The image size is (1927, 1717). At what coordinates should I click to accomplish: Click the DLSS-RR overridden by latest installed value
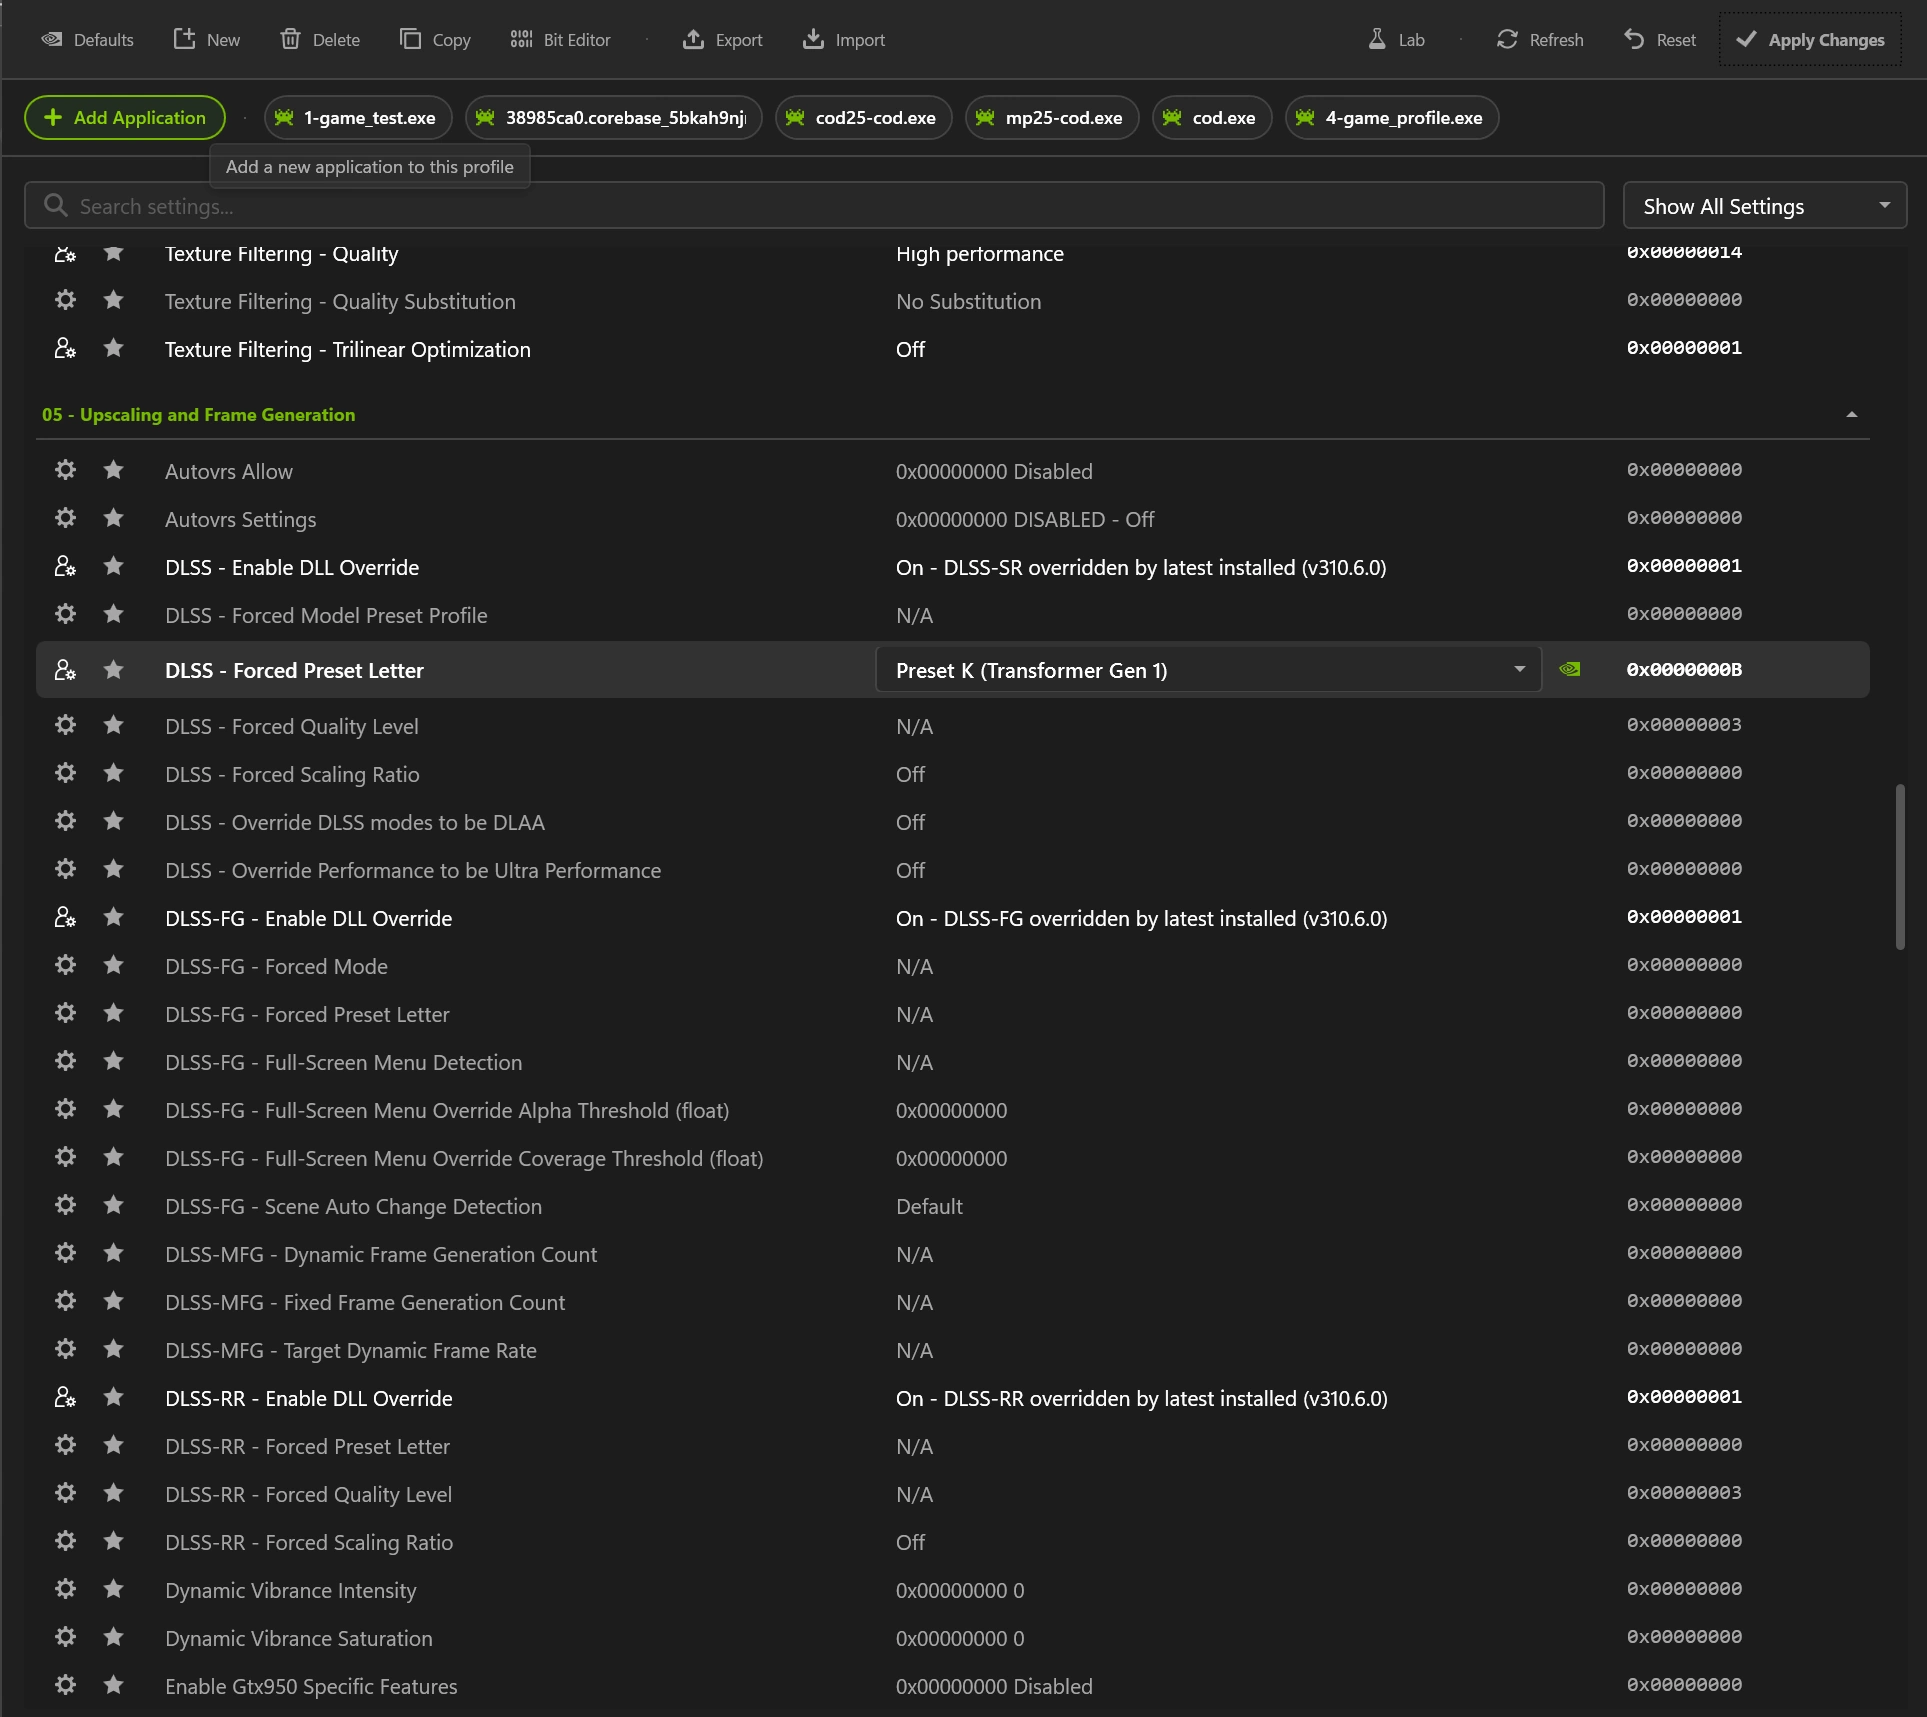1141,1398
